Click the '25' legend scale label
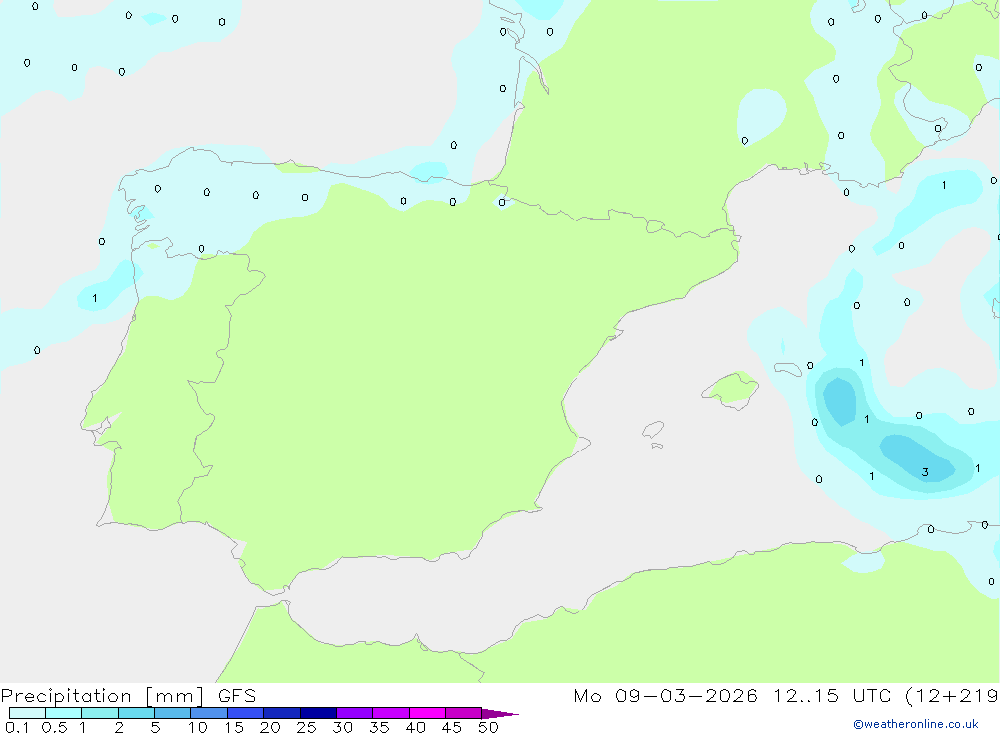Screen dimensions: 1000x733 [x=306, y=727]
